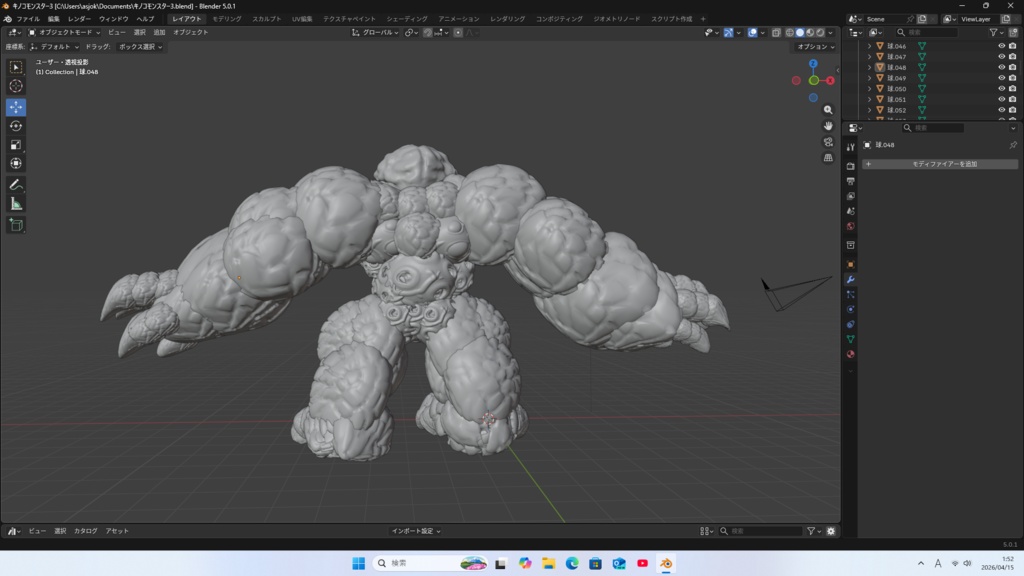
Task: Expand the 球.047 tree item
Action: point(870,57)
